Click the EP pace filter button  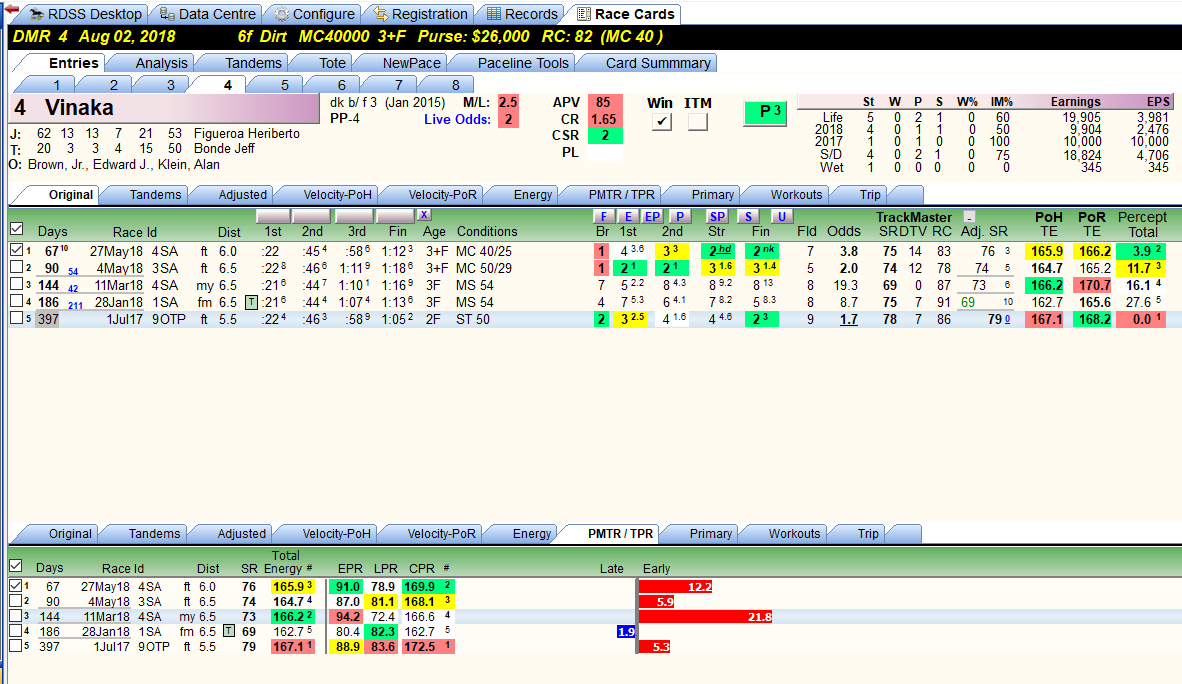click(653, 216)
